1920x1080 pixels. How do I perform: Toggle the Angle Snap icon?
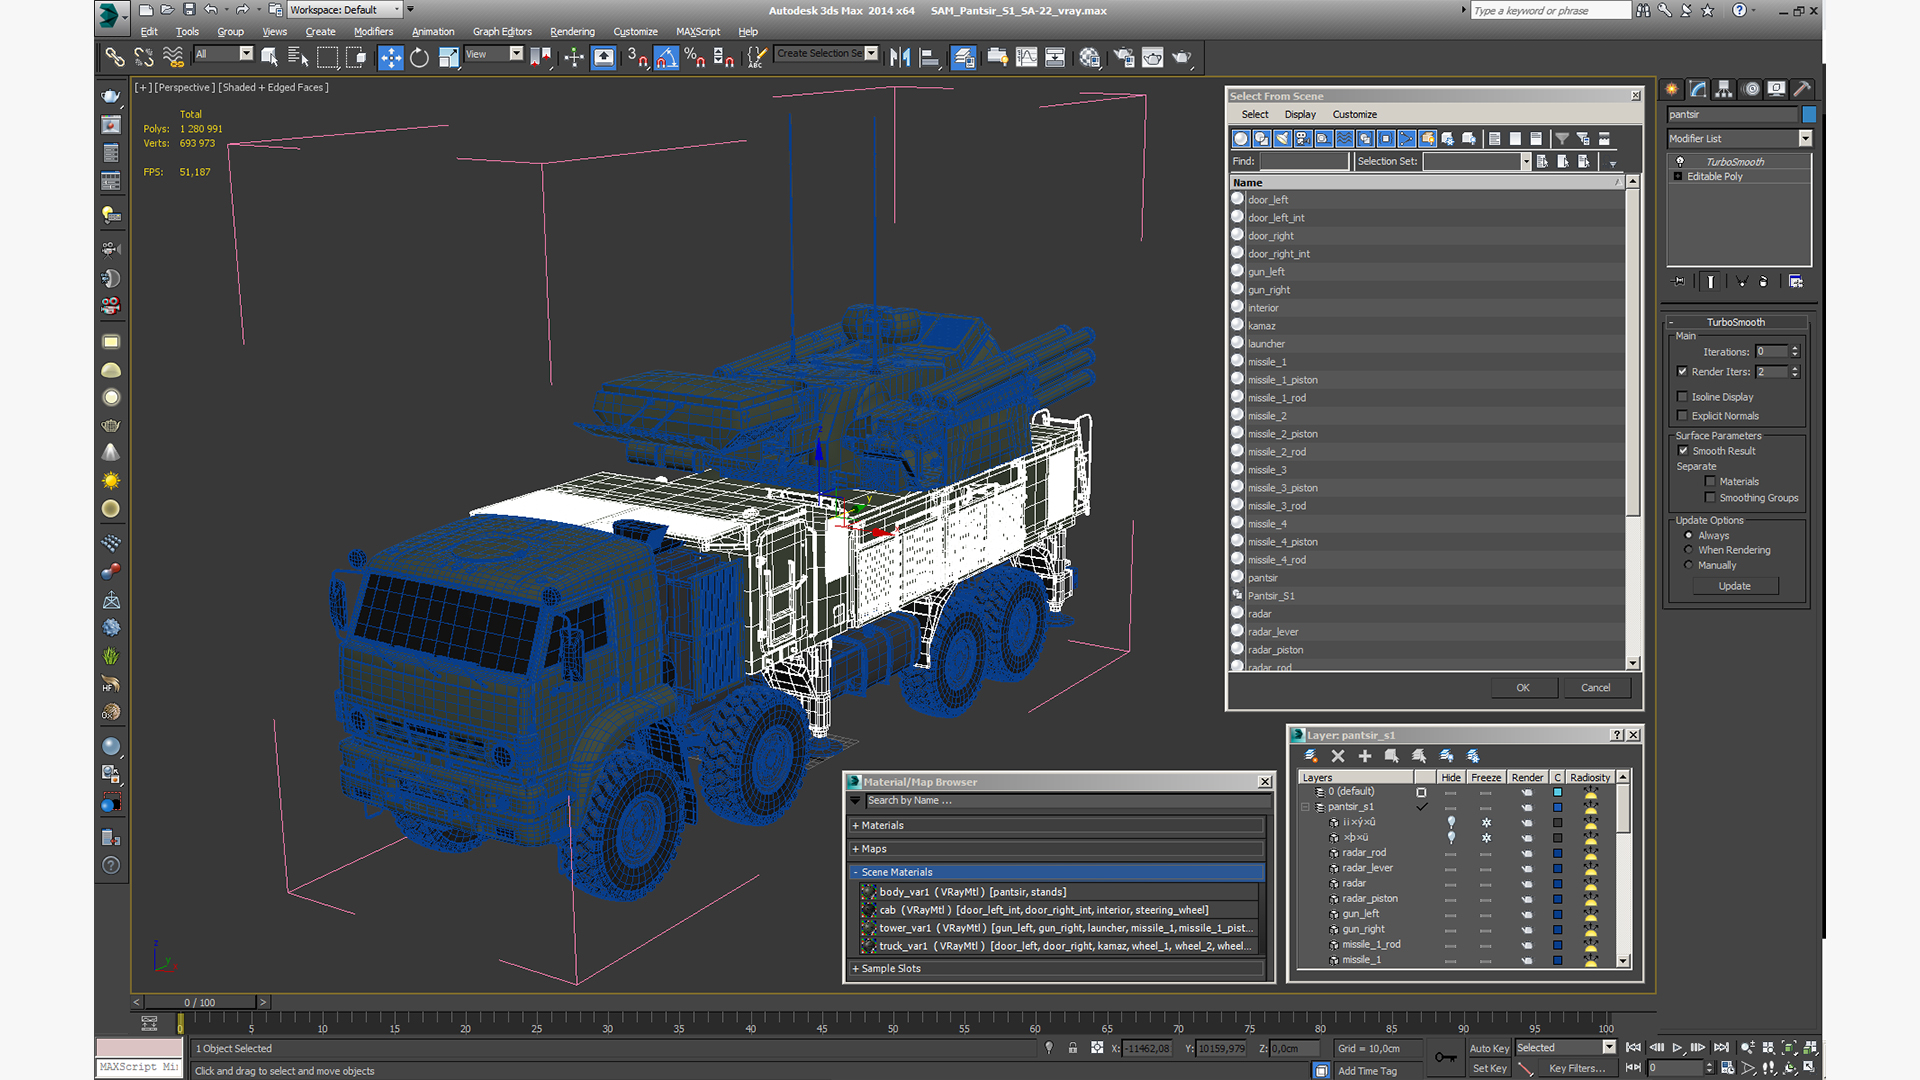tap(666, 58)
